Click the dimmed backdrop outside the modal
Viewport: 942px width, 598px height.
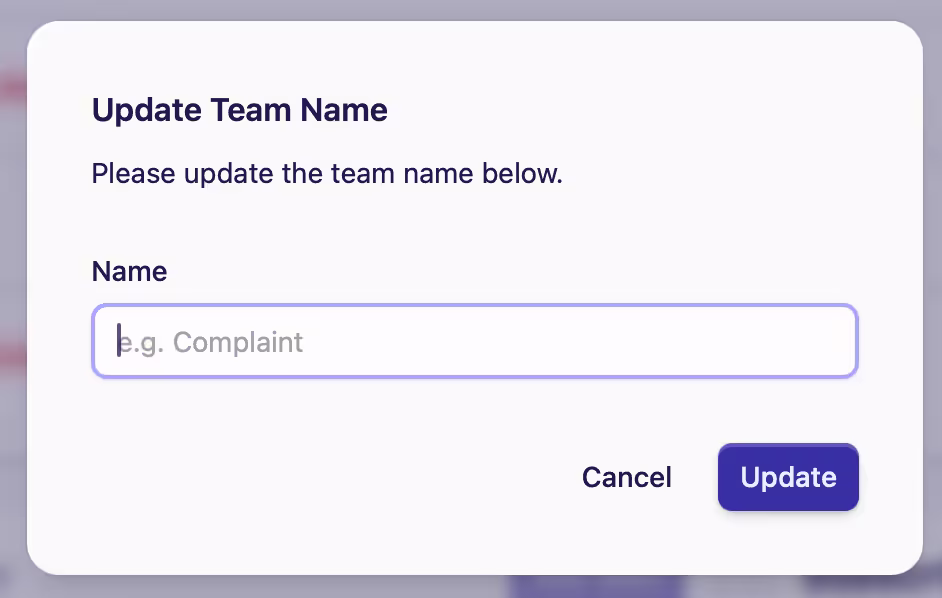point(13,300)
